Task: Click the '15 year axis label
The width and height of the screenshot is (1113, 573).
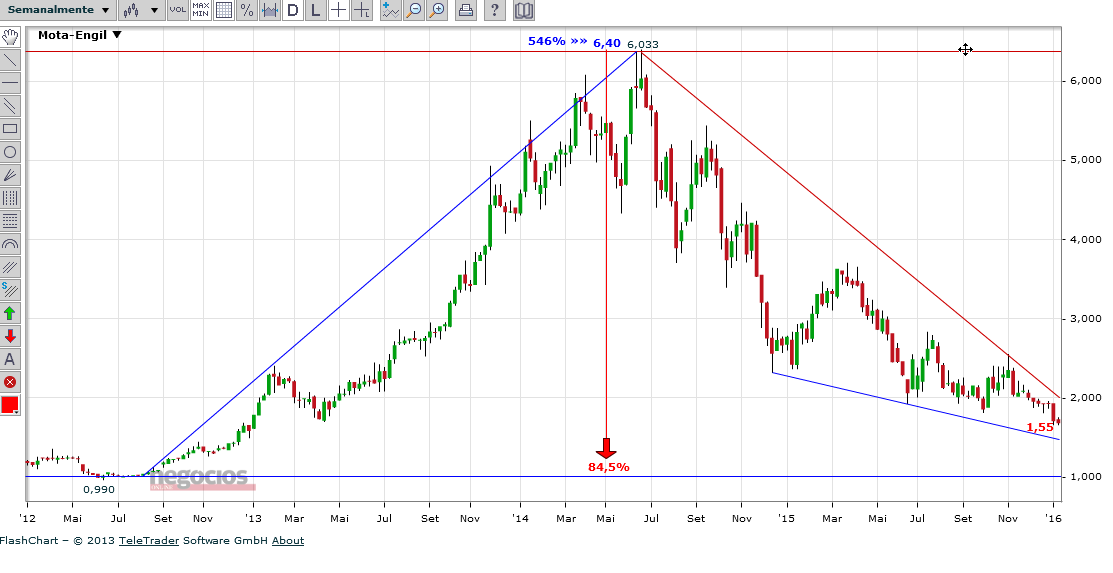Action: coord(786,519)
